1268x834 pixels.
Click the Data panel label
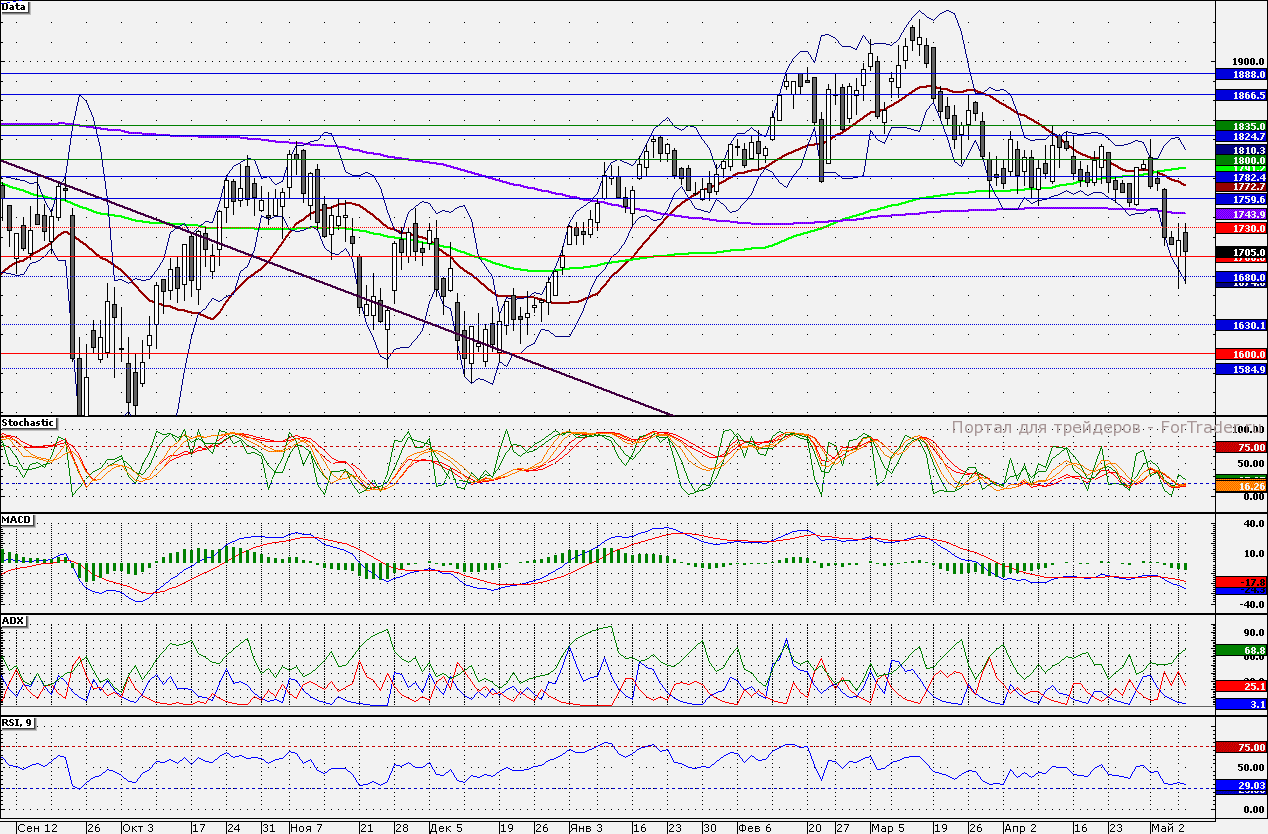[15, 7]
